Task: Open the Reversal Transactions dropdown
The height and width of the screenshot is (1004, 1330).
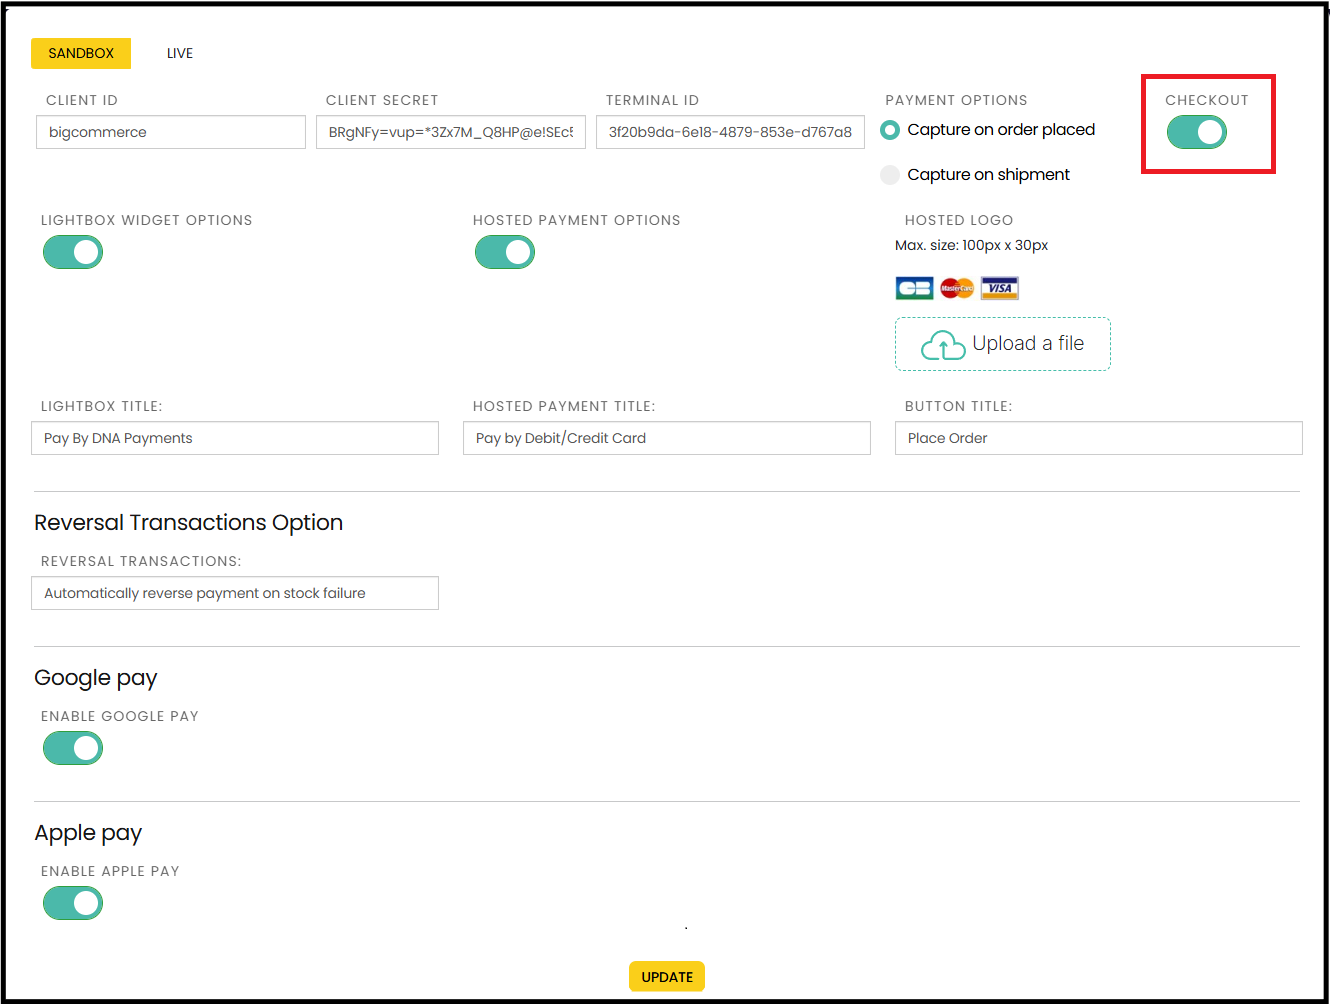Action: pos(235,593)
